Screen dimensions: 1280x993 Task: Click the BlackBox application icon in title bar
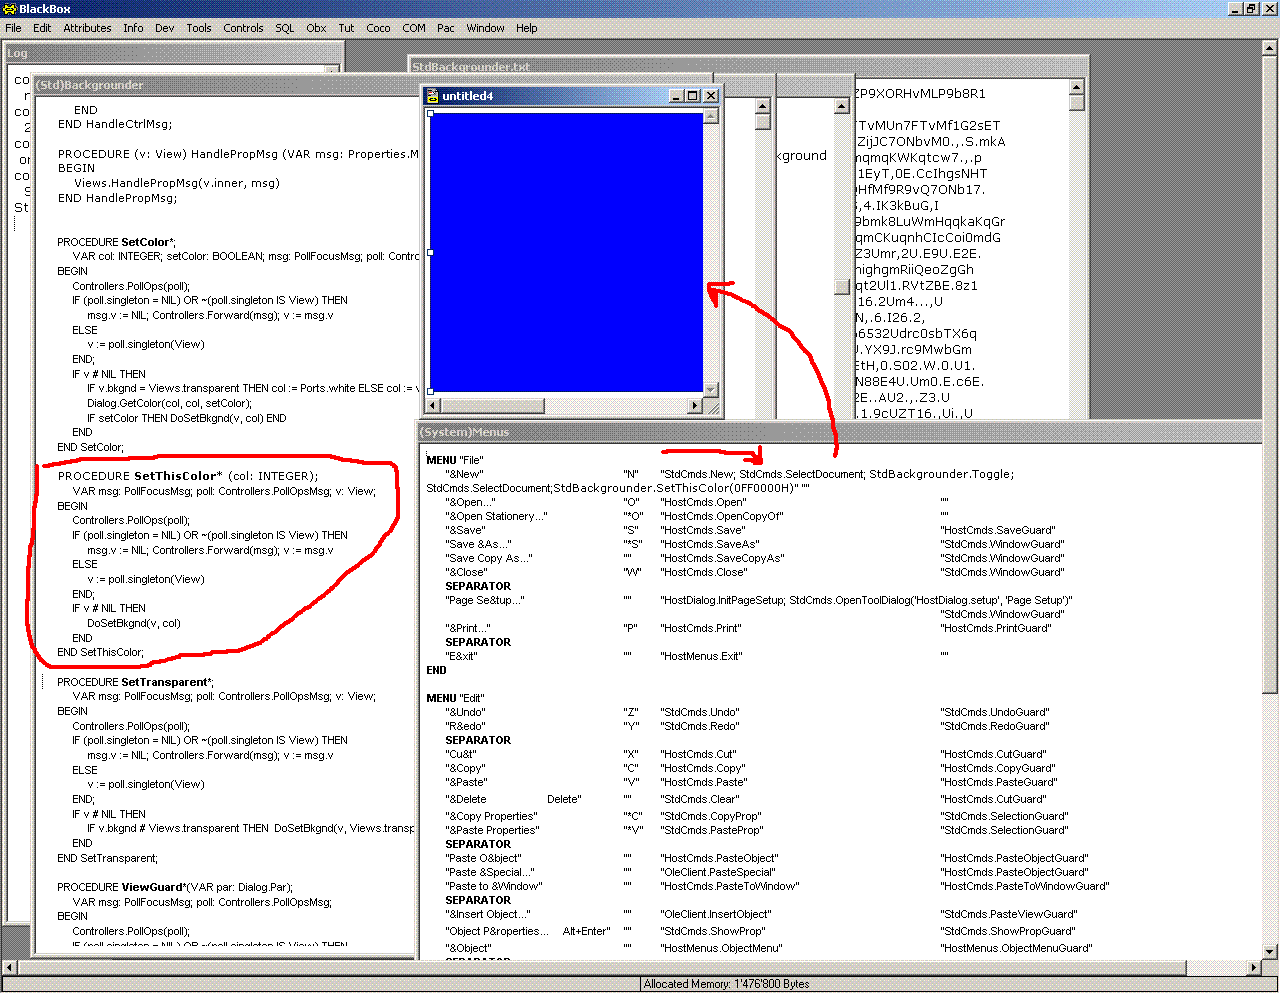pos(9,9)
